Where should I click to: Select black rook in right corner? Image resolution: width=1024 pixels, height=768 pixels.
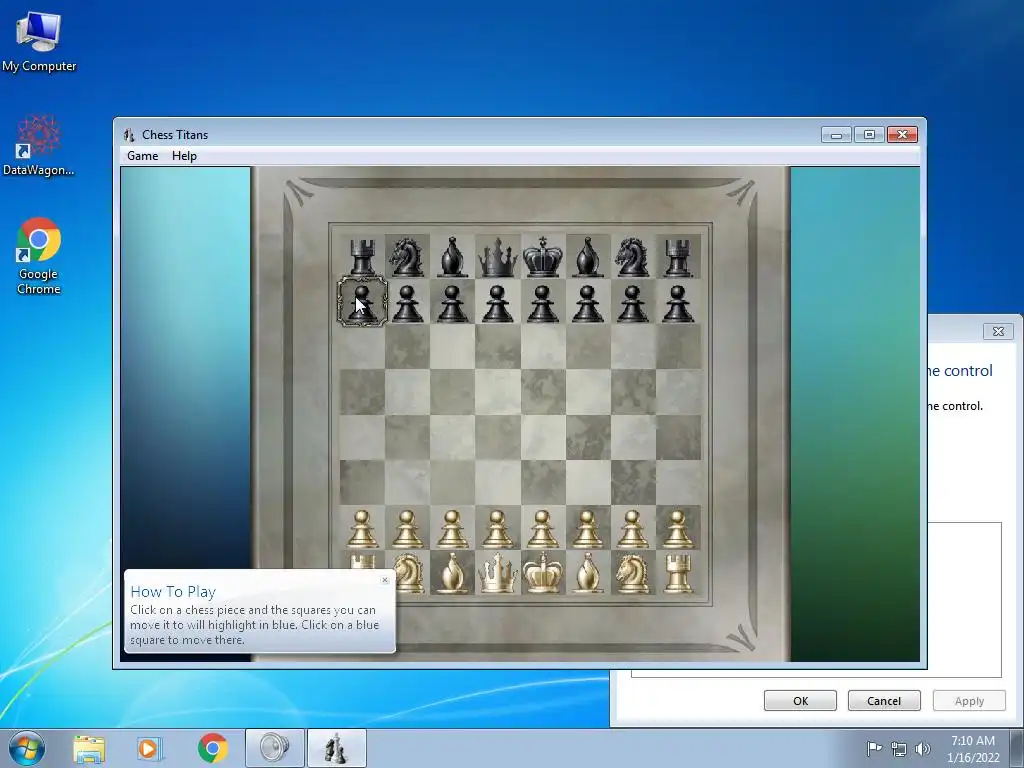[x=678, y=257]
